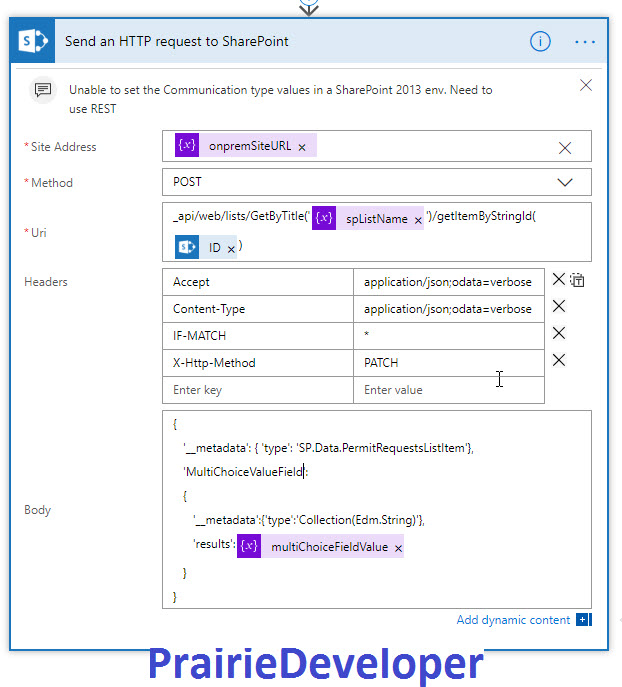
Task: Click the '_api/web/lists/GetByTitle(' Uri text
Action: pos(241,216)
